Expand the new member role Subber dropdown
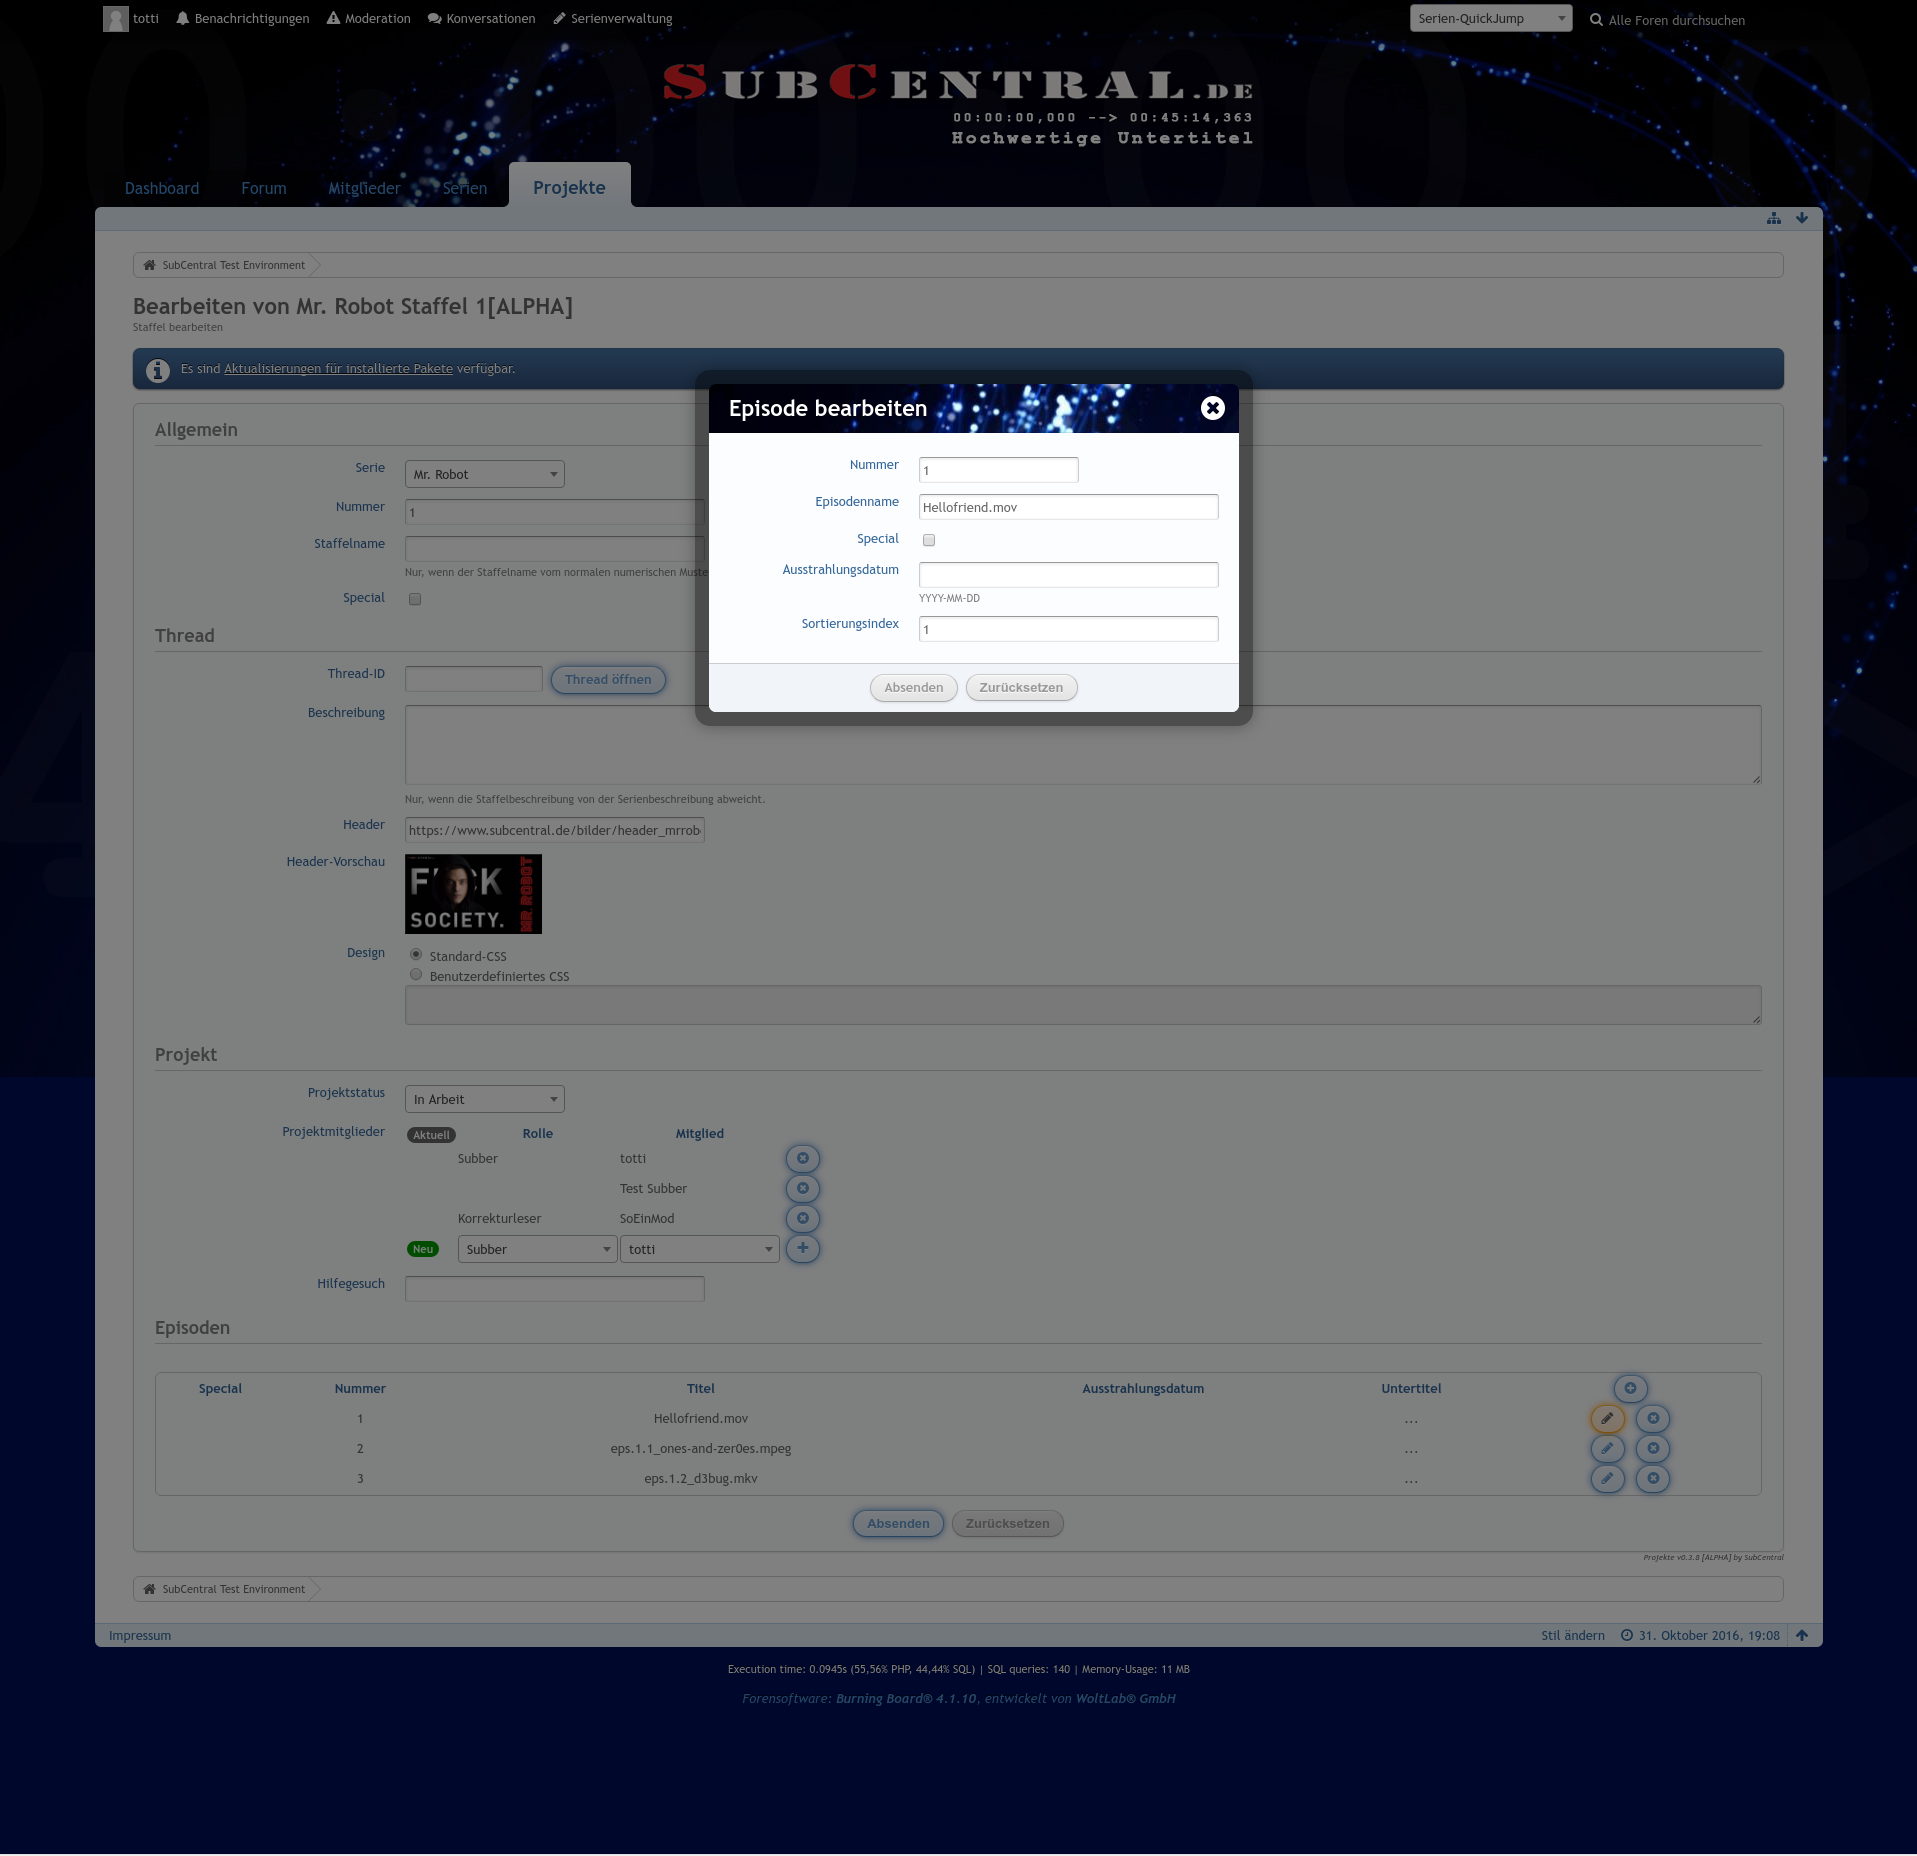The image size is (1917, 1856). [x=537, y=1249]
